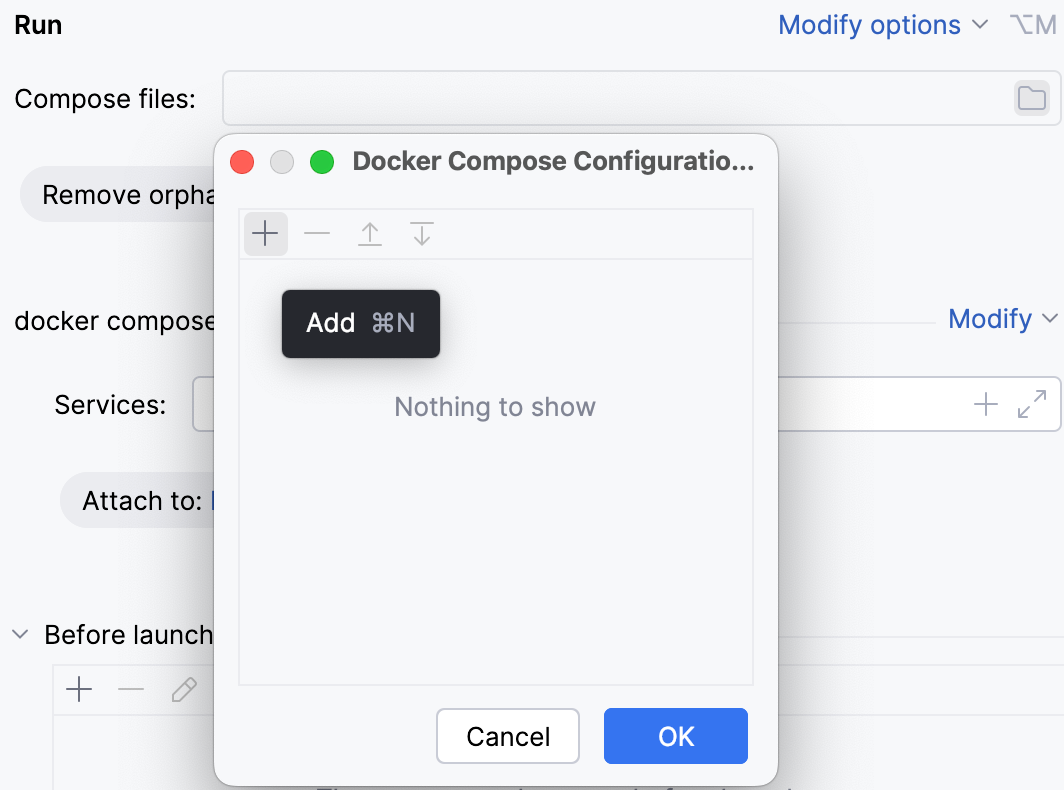This screenshot has width=1064, height=790.
Task: Remove a Before launch task
Action: 132,689
